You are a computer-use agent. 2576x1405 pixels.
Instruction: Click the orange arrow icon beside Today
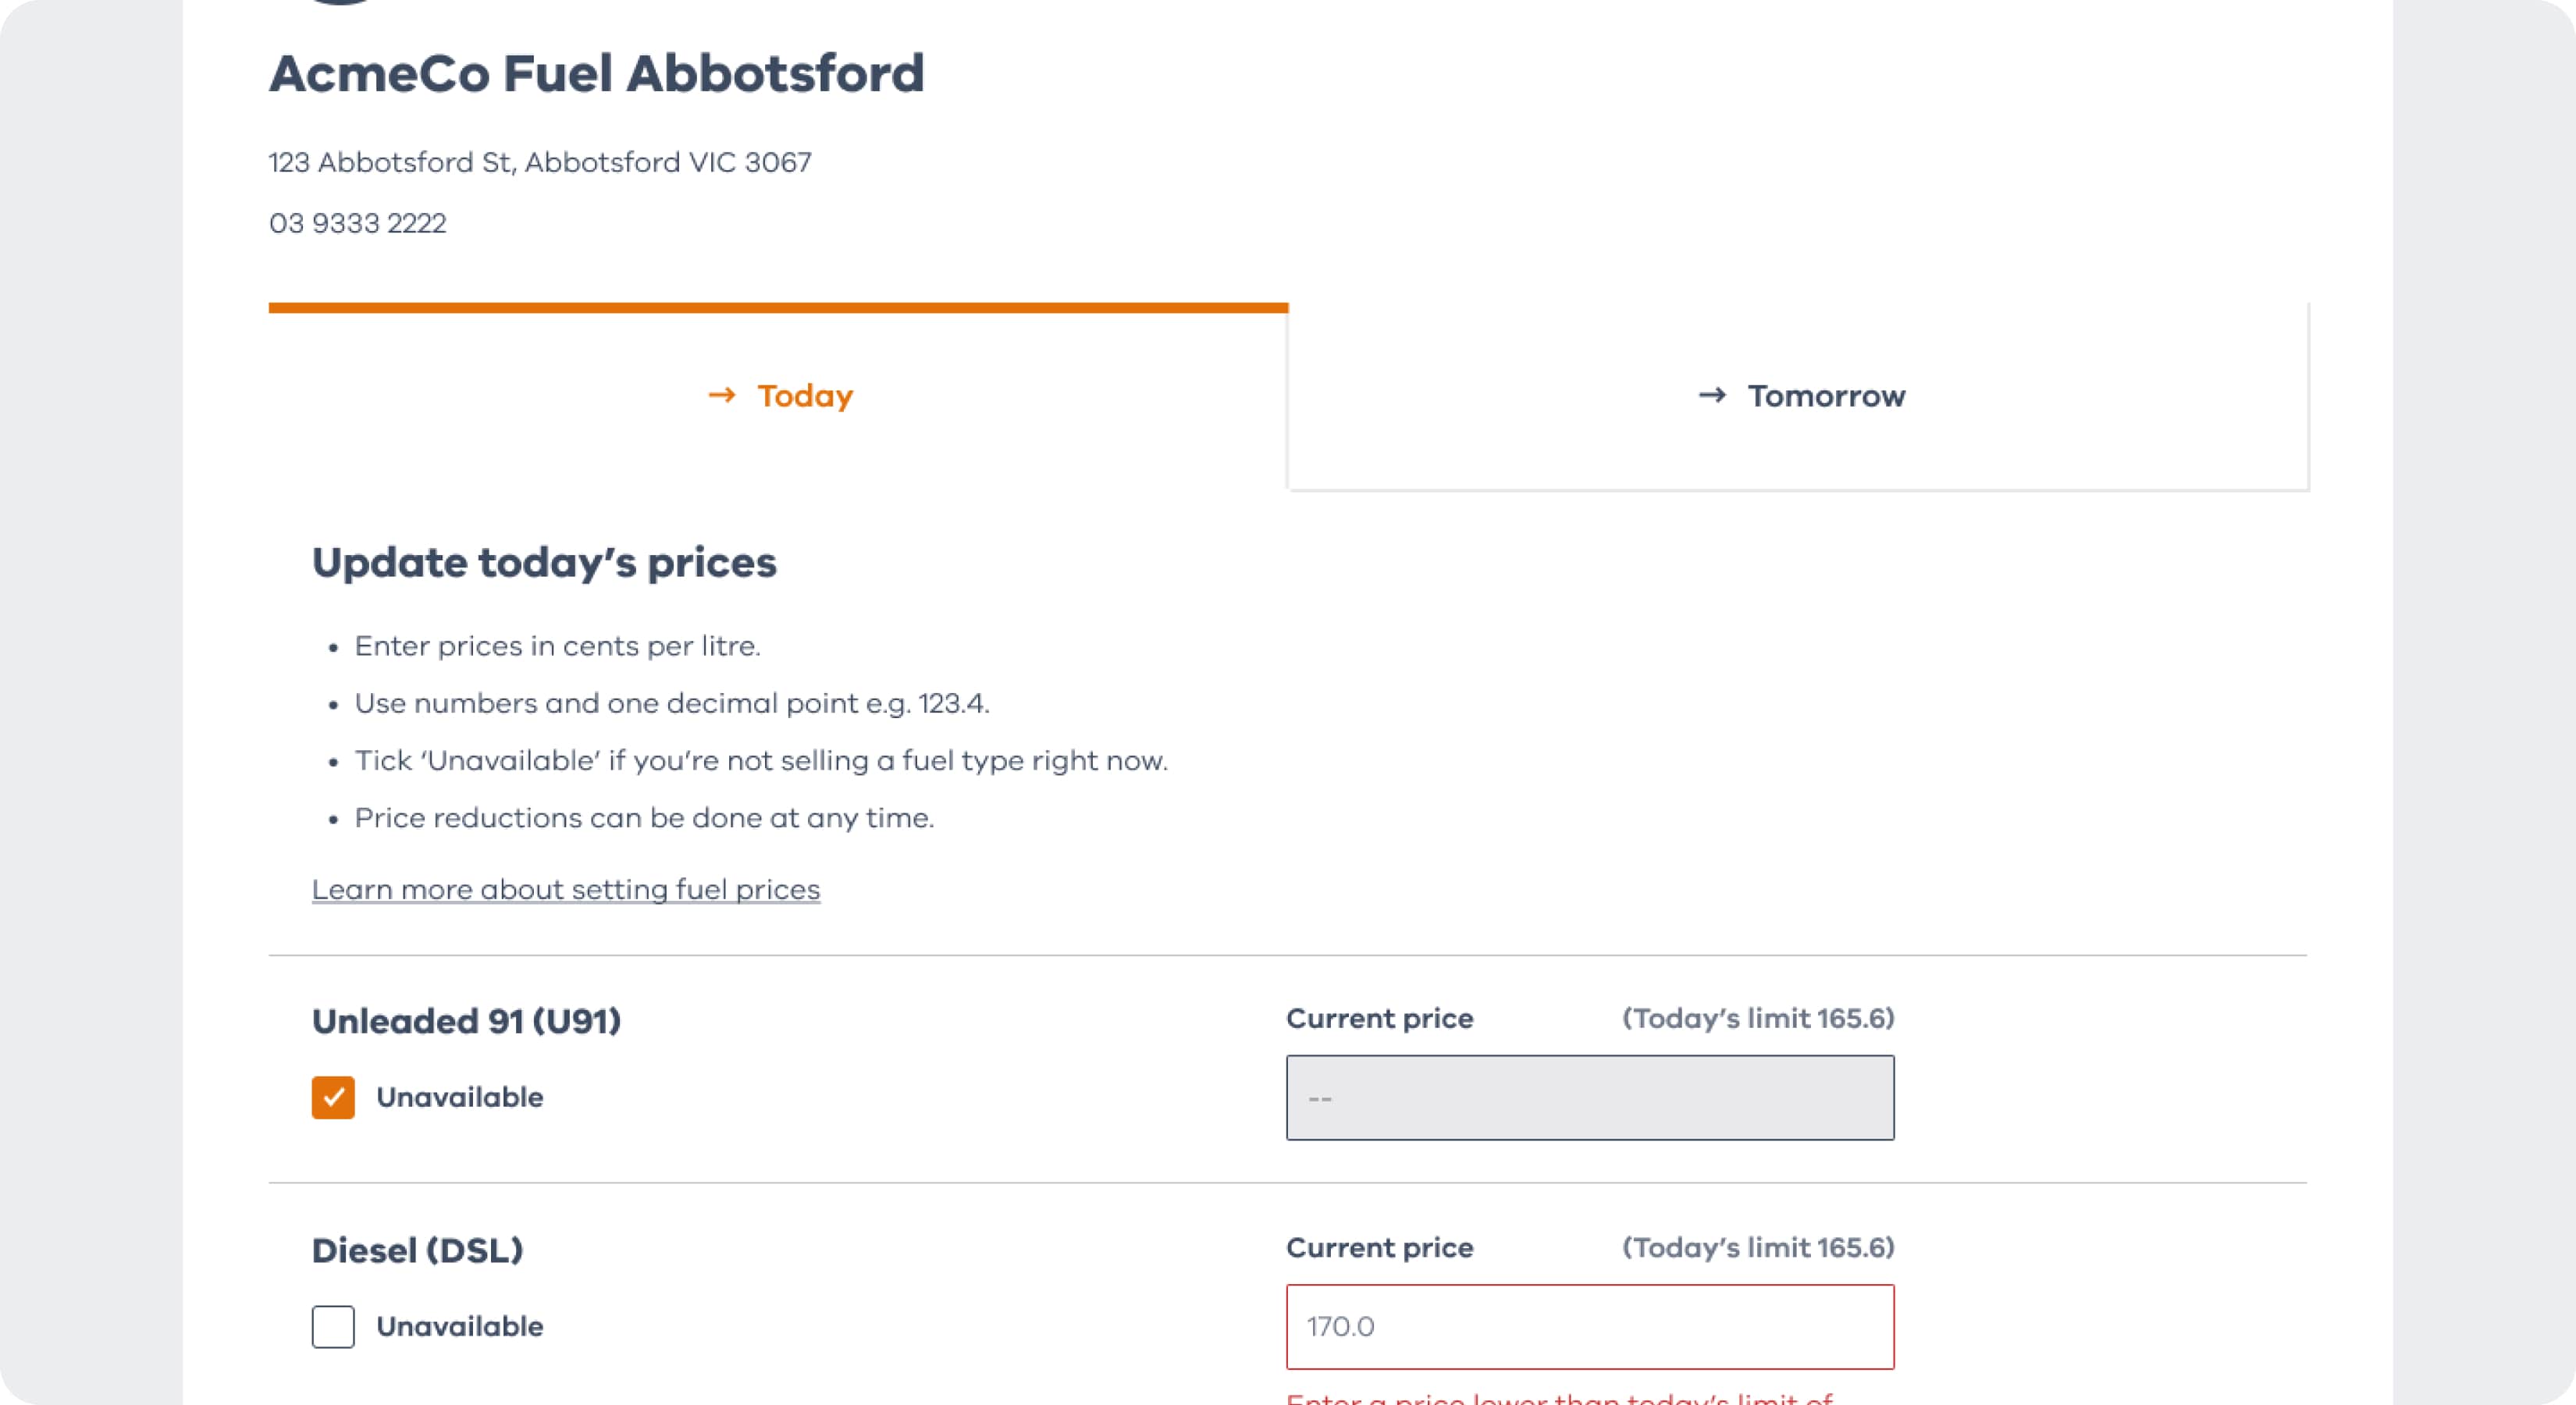pos(721,396)
